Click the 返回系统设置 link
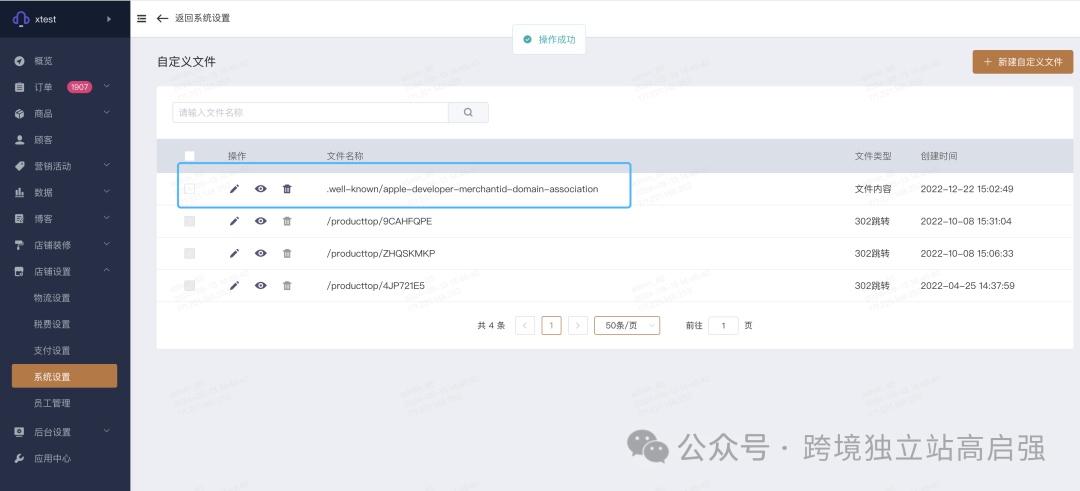 click(202, 19)
